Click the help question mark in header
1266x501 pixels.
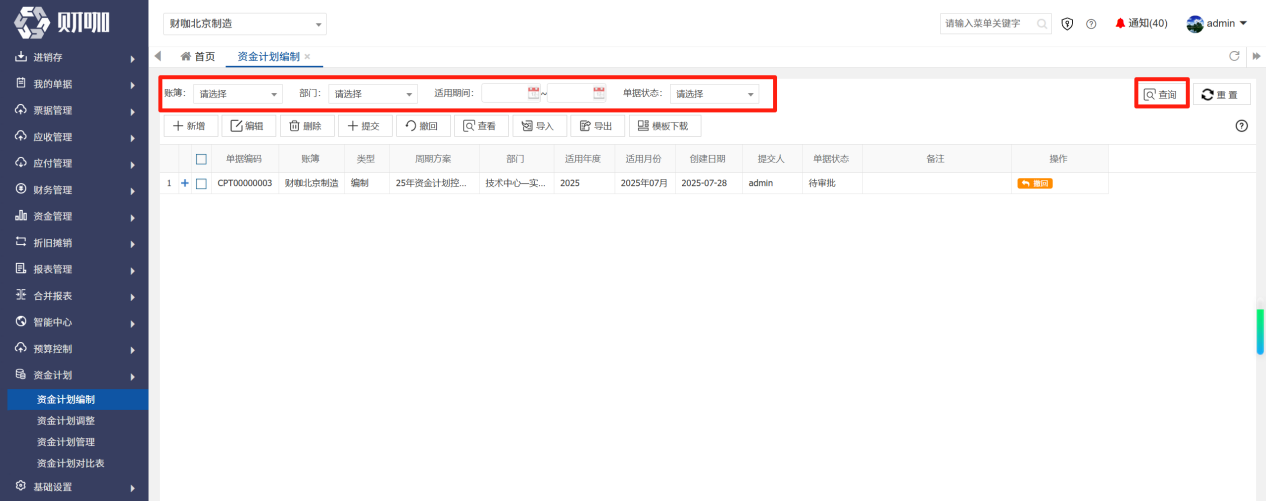pos(1091,24)
